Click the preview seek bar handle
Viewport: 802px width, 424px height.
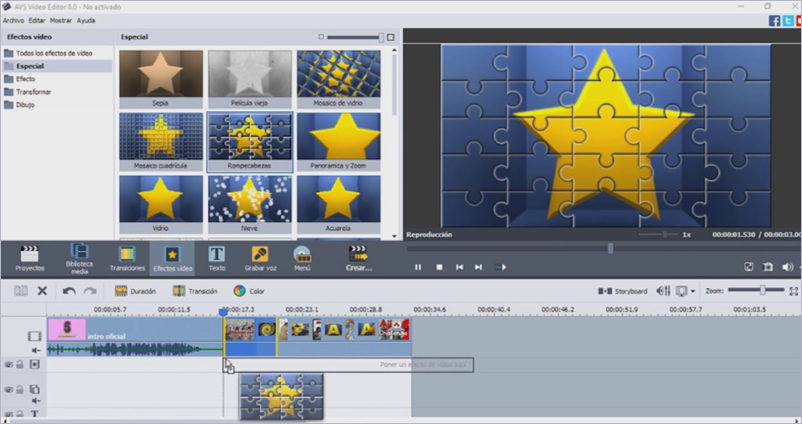click(x=610, y=249)
